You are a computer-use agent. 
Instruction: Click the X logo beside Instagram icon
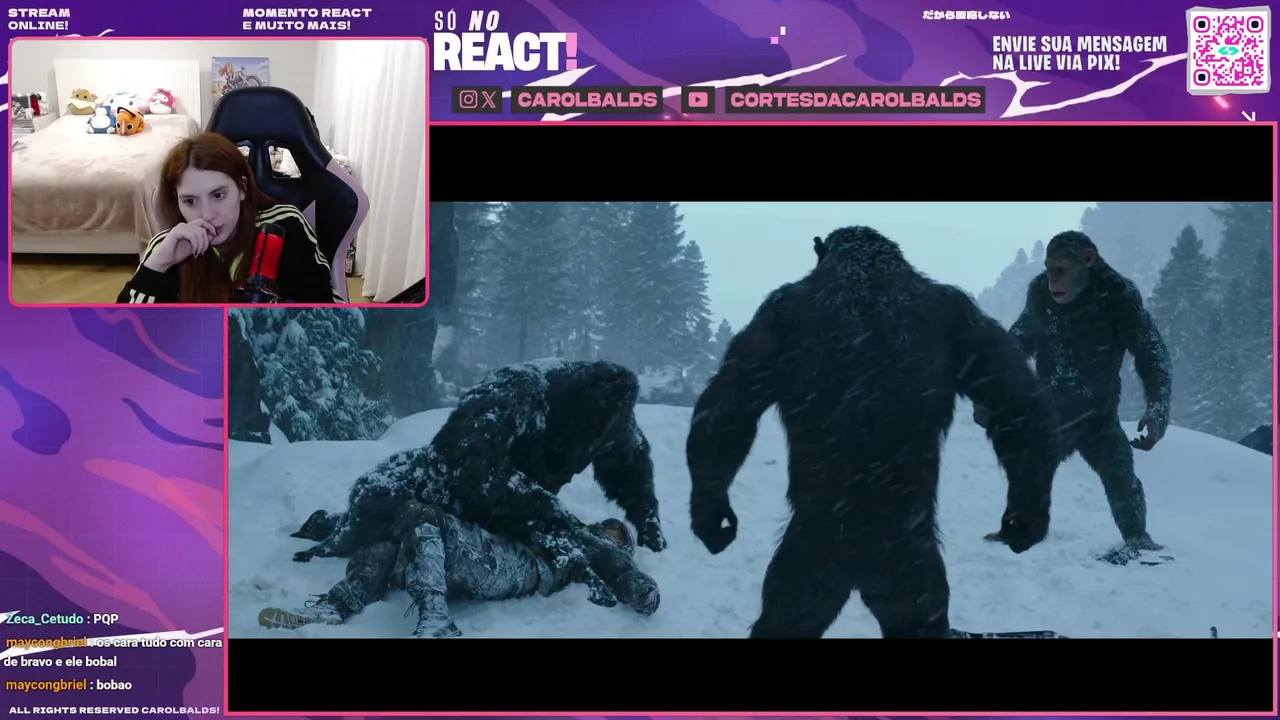point(489,99)
